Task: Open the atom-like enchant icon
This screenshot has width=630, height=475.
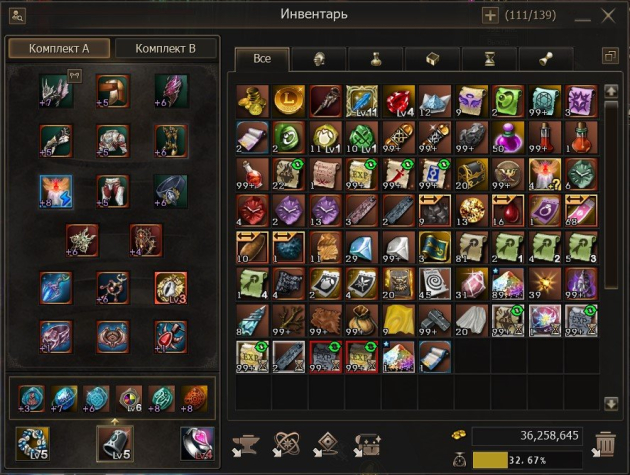Action: coord(286,445)
